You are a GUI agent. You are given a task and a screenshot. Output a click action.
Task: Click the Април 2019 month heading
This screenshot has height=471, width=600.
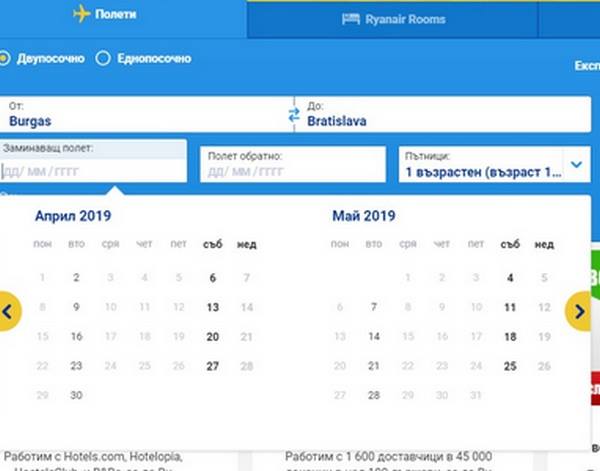click(x=73, y=216)
